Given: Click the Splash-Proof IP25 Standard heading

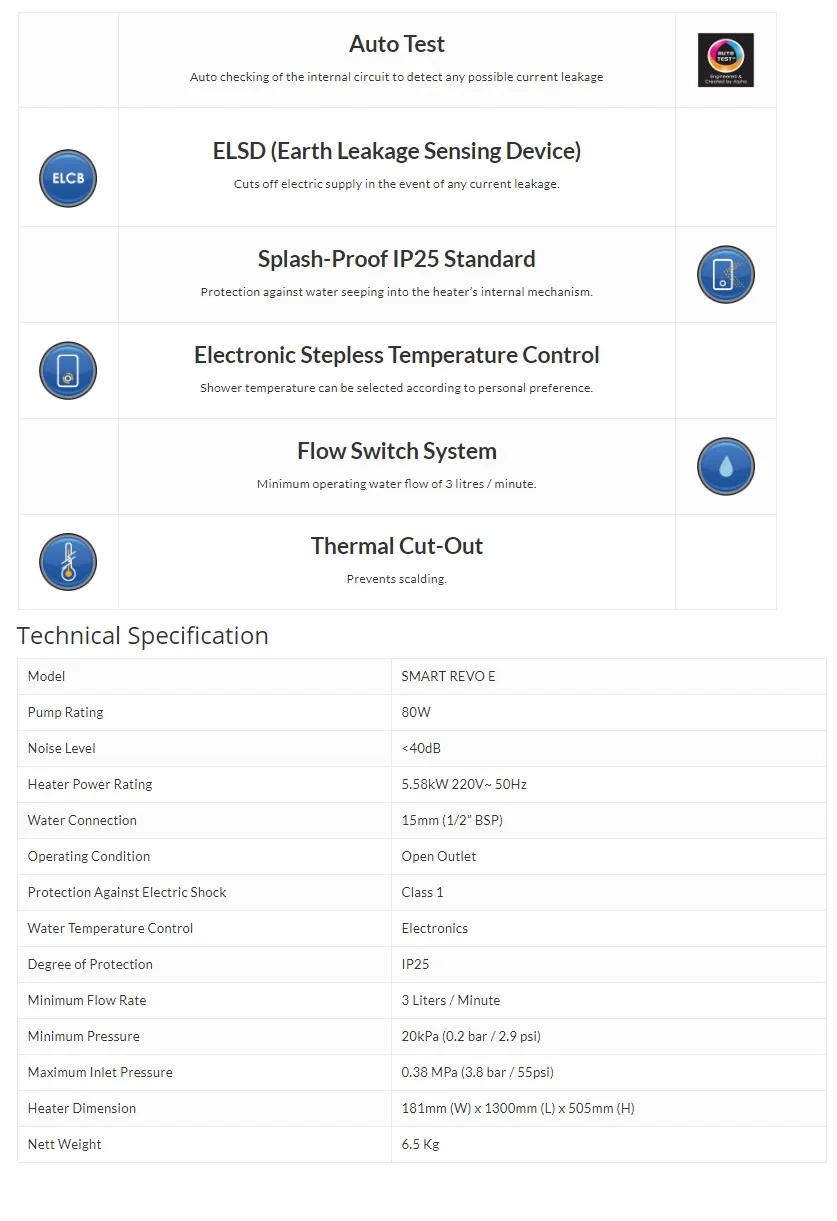Looking at the screenshot, I should tap(397, 259).
